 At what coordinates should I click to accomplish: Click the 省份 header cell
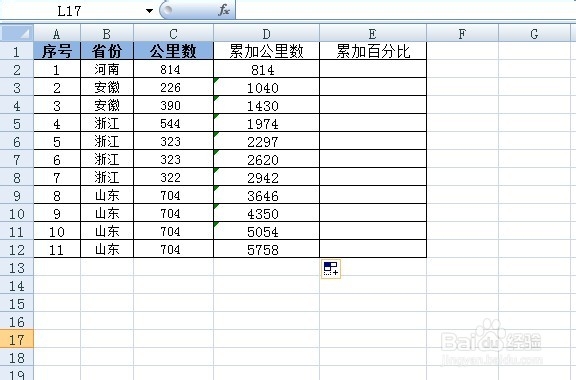click(x=107, y=51)
